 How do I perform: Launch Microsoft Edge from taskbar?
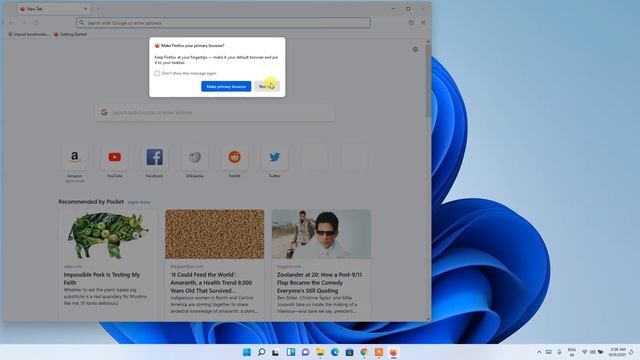click(x=335, y=352)
